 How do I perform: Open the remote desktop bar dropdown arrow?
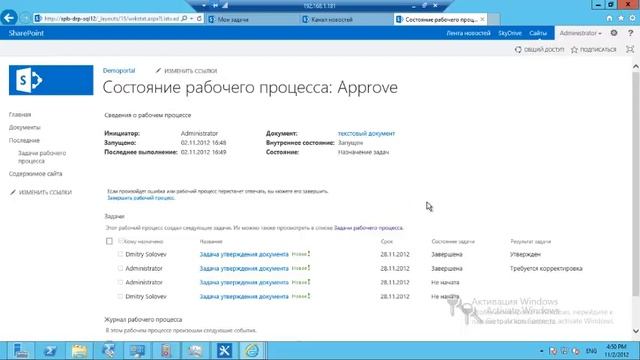tap(204, 5)
